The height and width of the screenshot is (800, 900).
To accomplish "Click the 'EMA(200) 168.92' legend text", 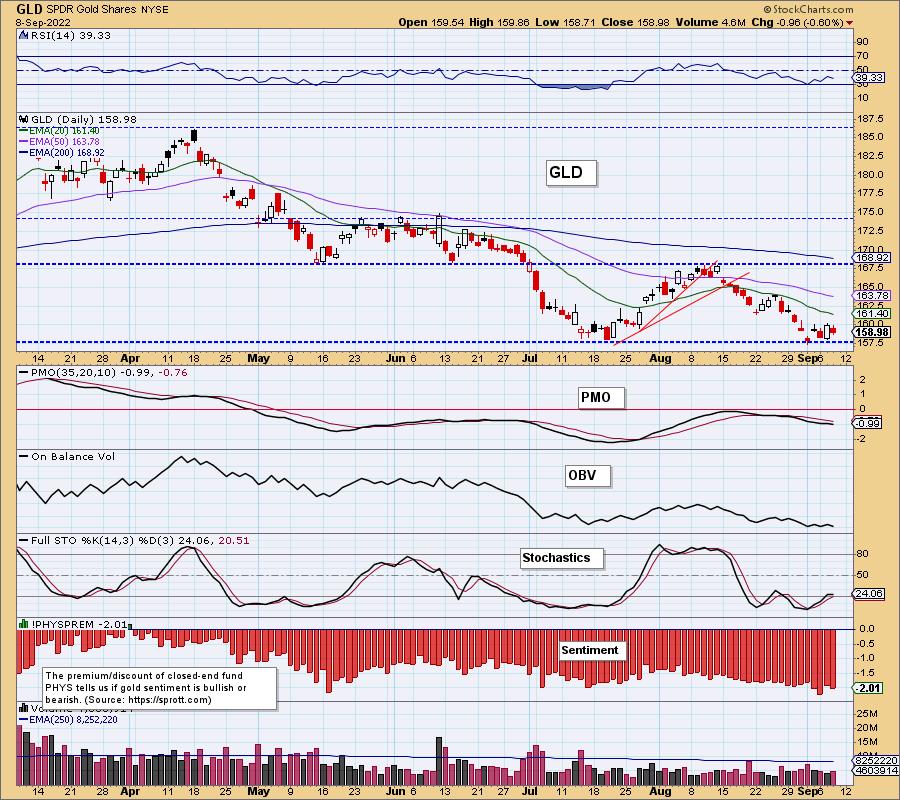I will [x=67, y=153].
